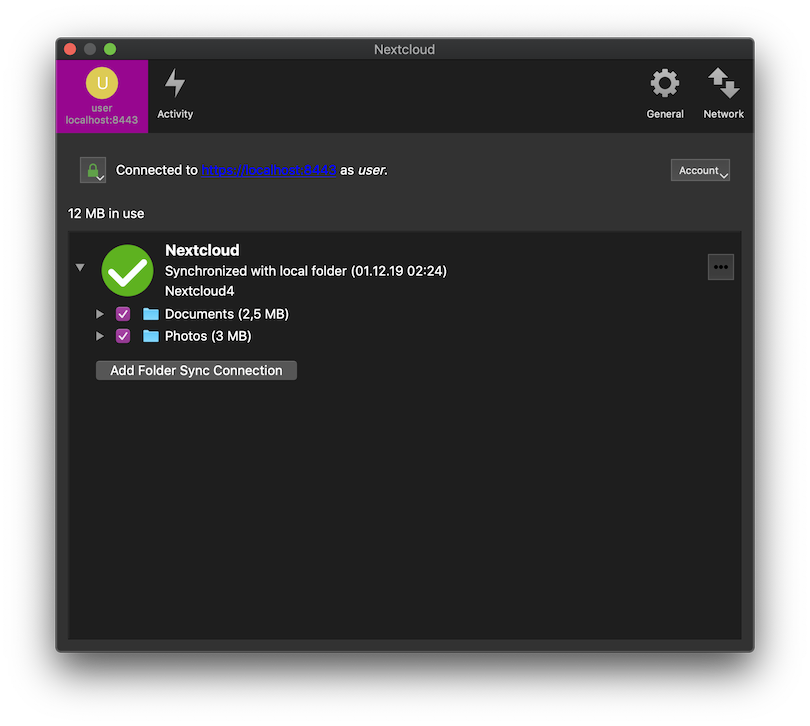
Task: Click the Photos blue folder icon
Action: click(x=150, y=336)
